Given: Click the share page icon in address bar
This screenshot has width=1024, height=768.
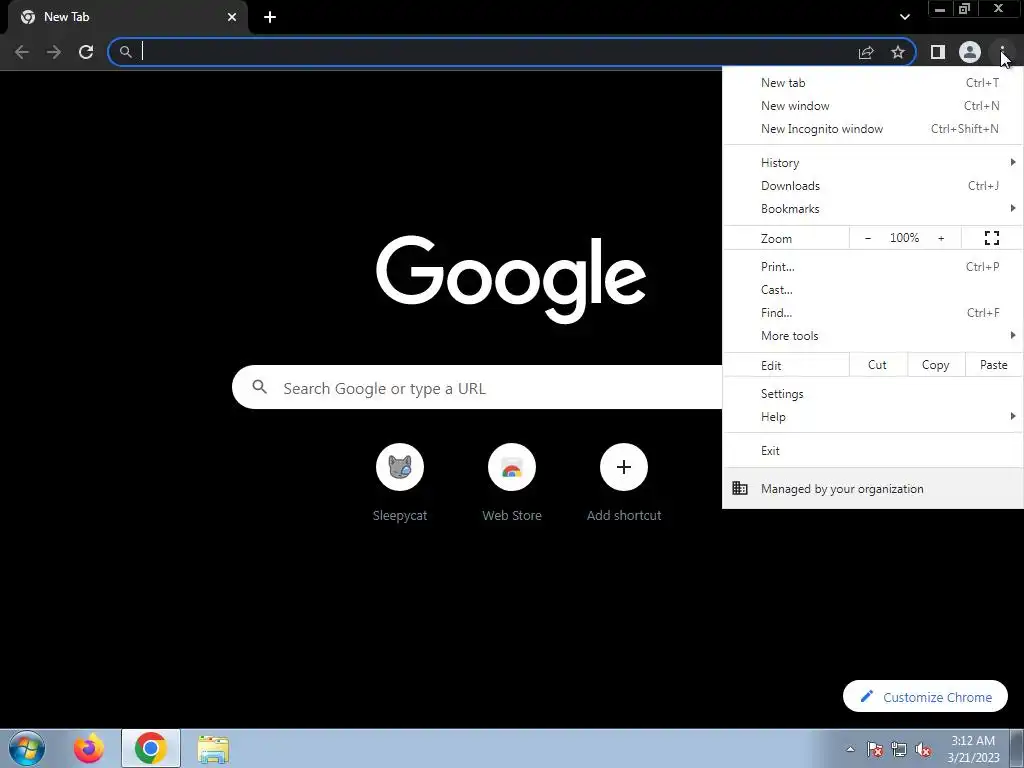Looking at the screenshot, I should tap(866, 52).
